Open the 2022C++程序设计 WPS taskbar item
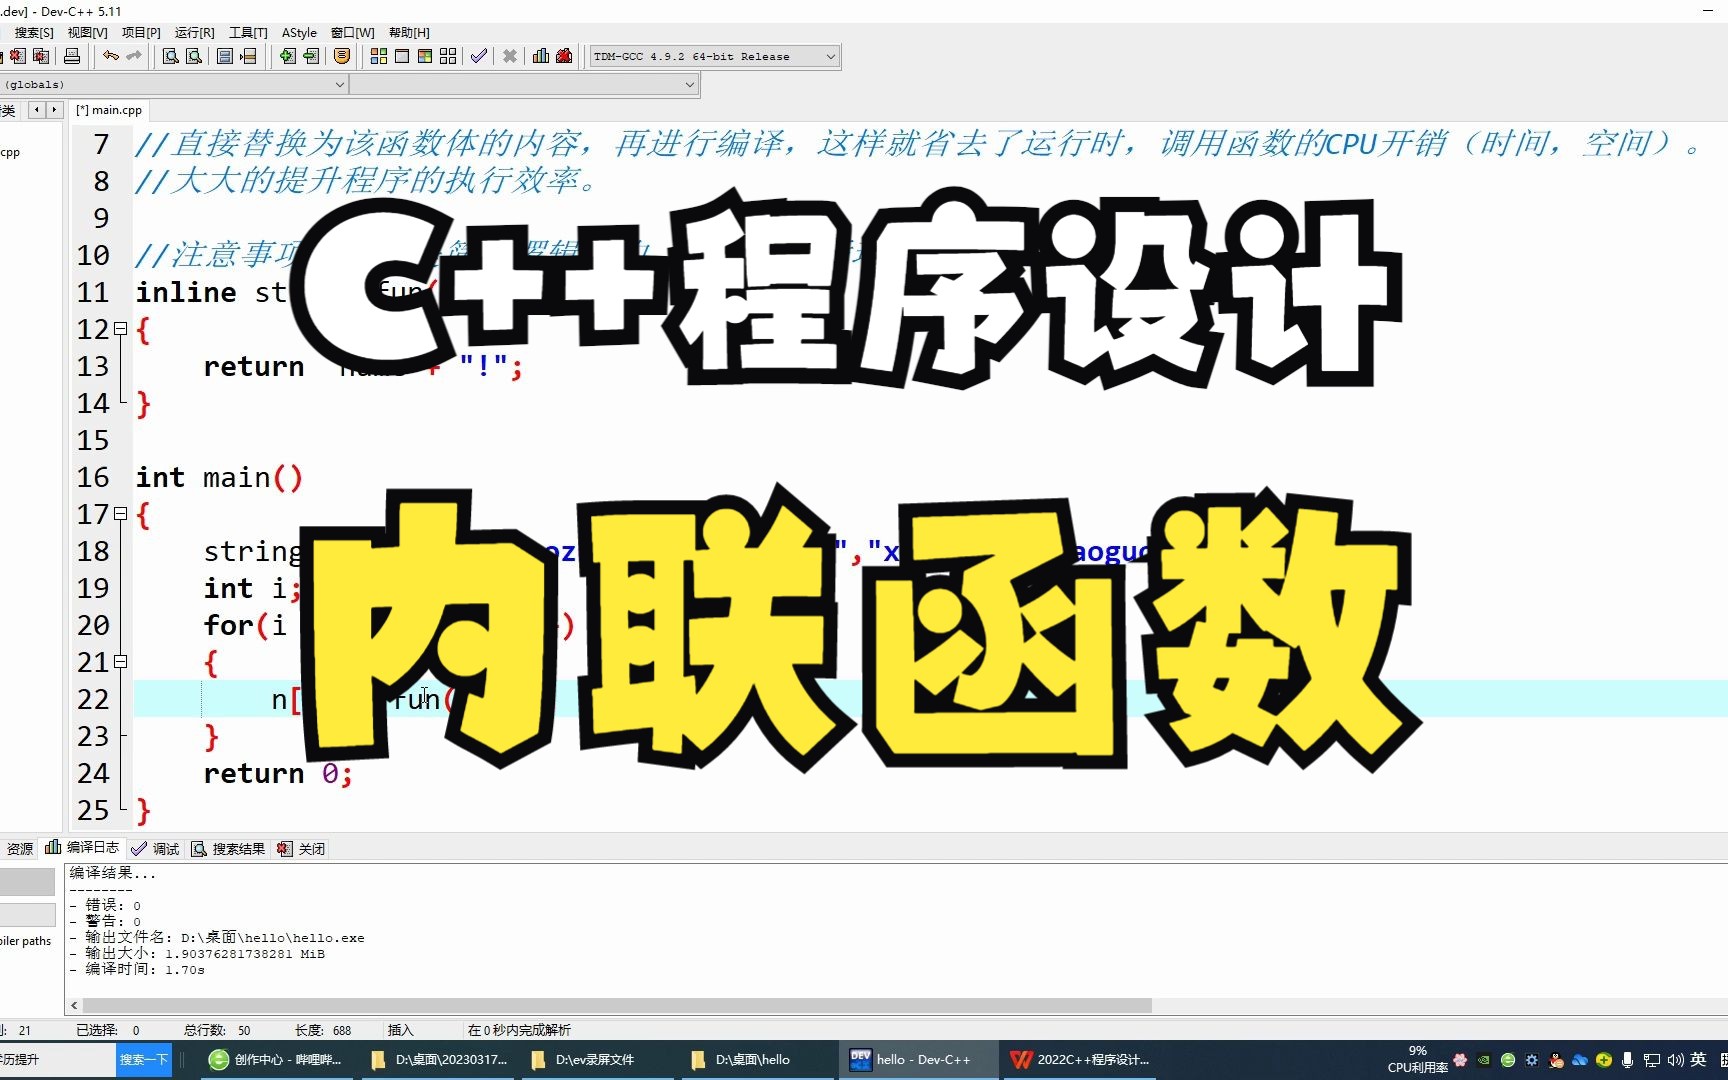The height and width of the screenshot is (1080, 1728). 1080,1060
